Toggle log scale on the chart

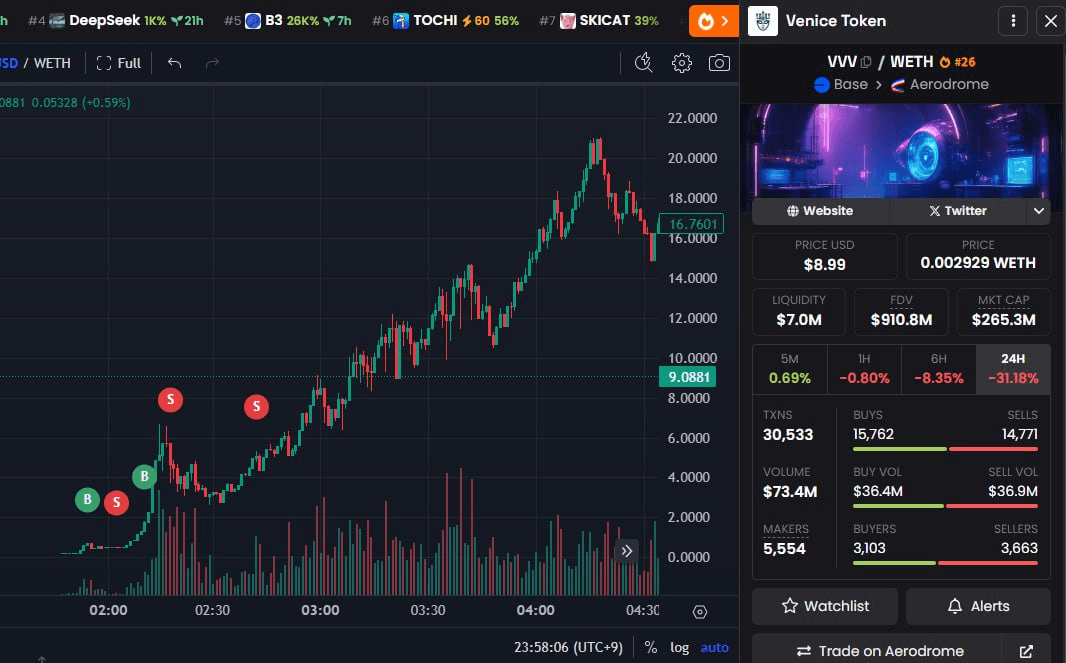pos(679,647)
